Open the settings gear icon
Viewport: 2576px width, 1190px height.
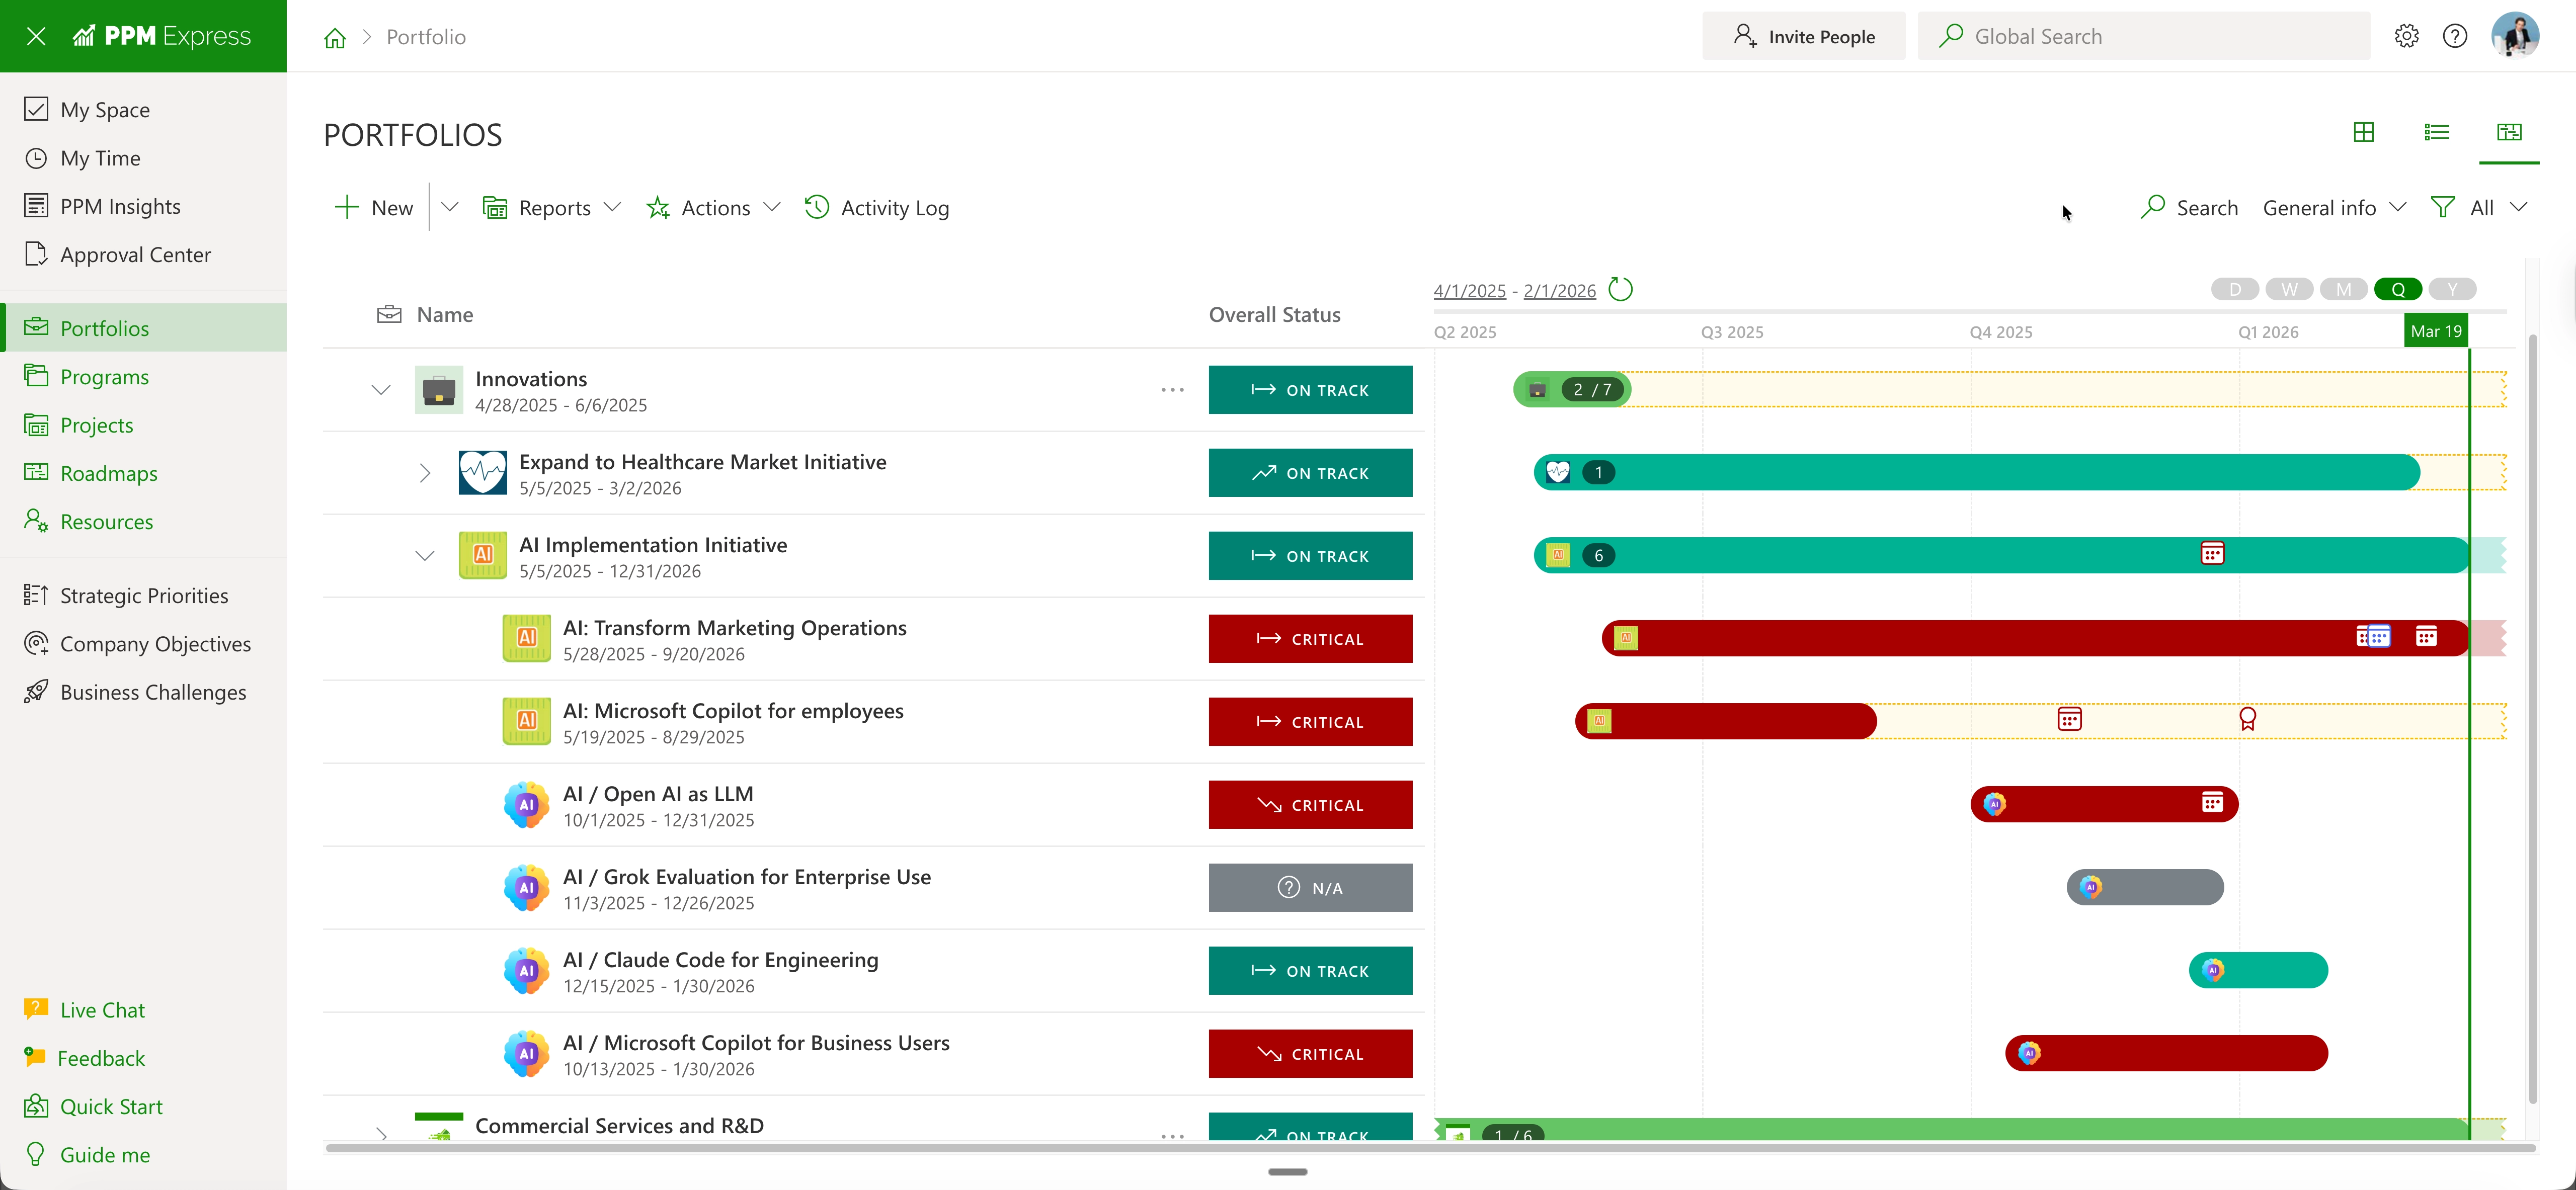(2406, 36)
